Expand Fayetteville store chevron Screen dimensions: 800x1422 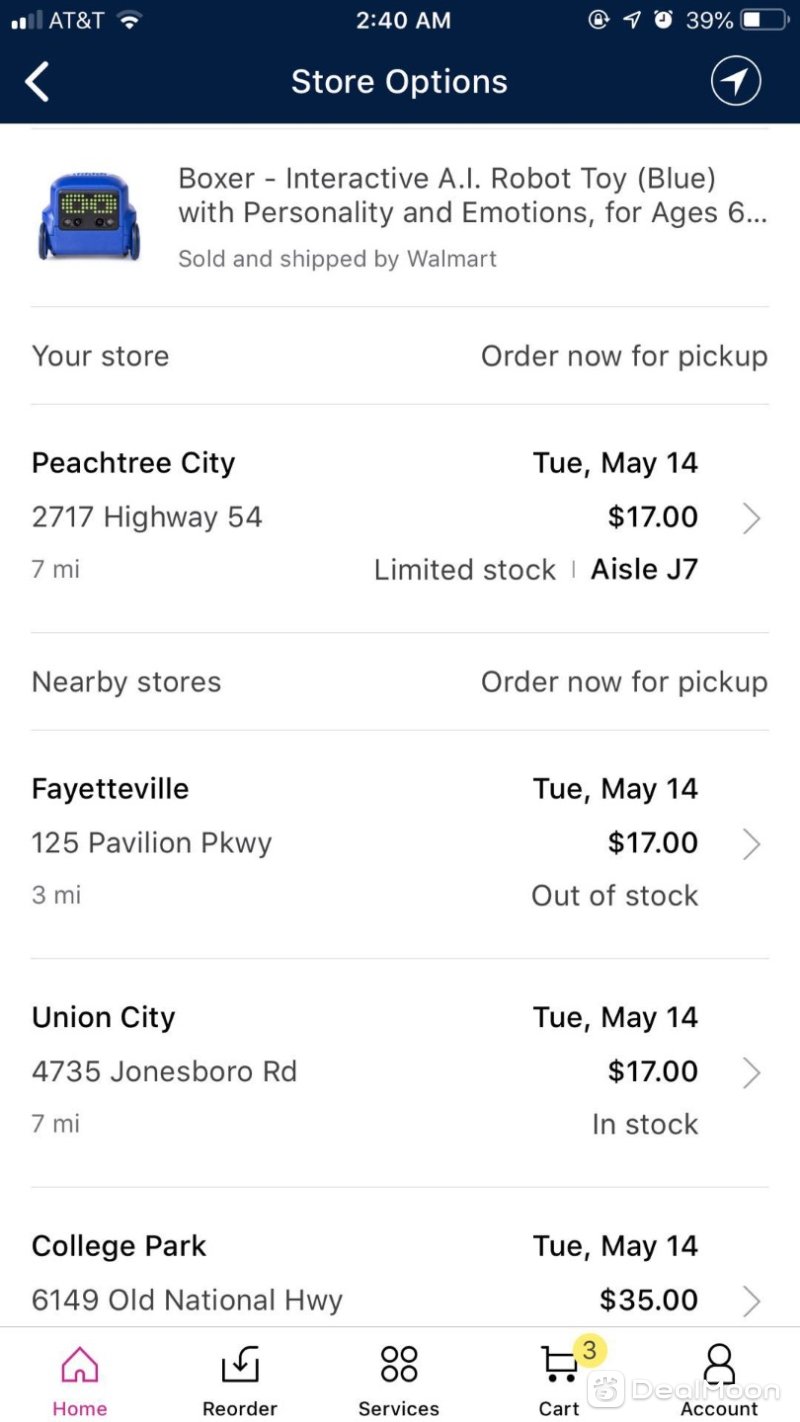pyautogui.click(x=752, y=844)
